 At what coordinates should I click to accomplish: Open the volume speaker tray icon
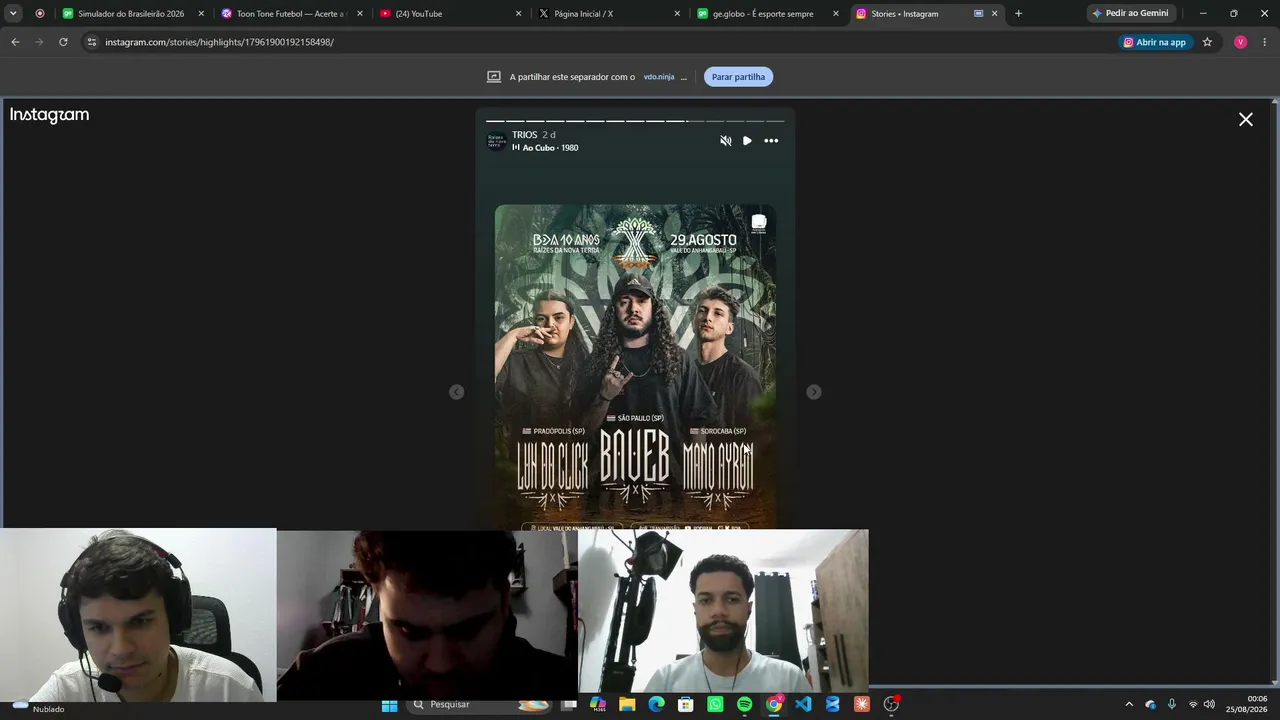pos(1210,705)
